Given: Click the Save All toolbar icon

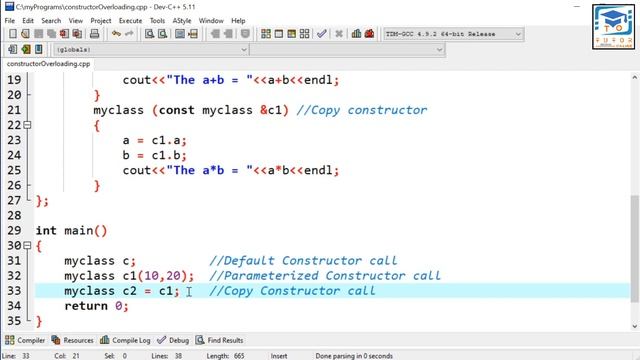Looking at the screenshot, I should coord(51,34).
